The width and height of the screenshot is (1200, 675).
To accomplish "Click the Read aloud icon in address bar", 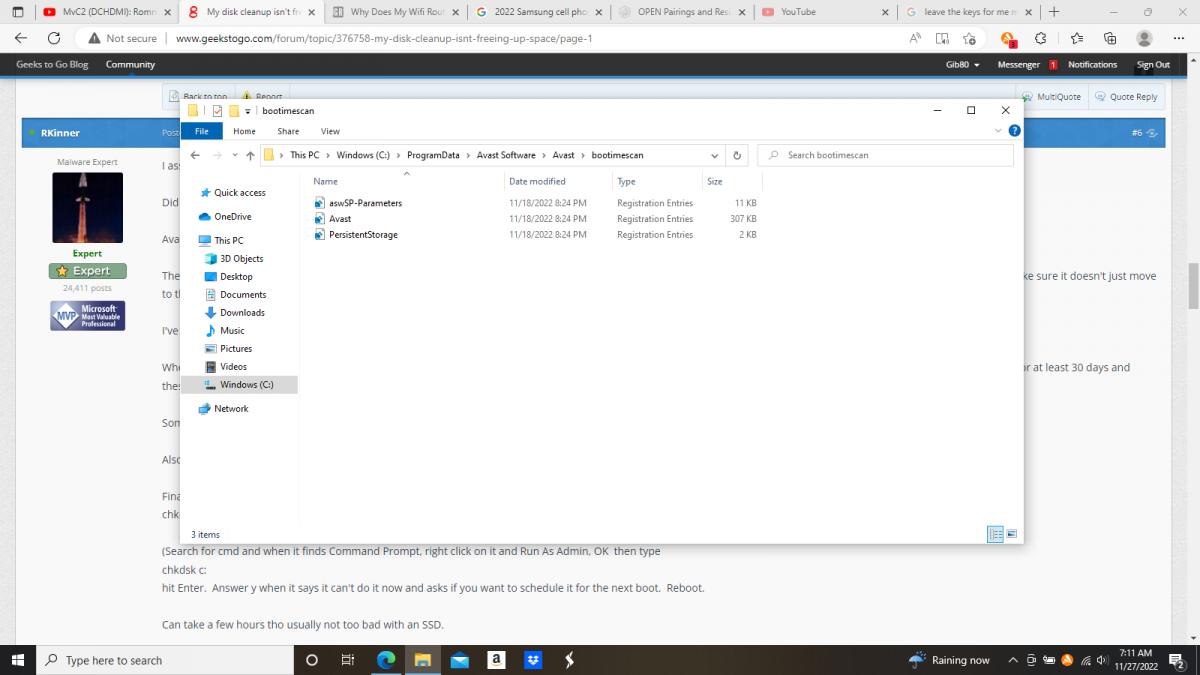I will 915,38.
